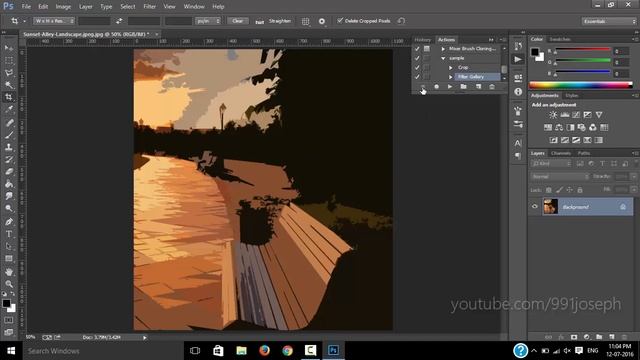
Task: Switch to the Swatches tab
Action: pos(560,39)
